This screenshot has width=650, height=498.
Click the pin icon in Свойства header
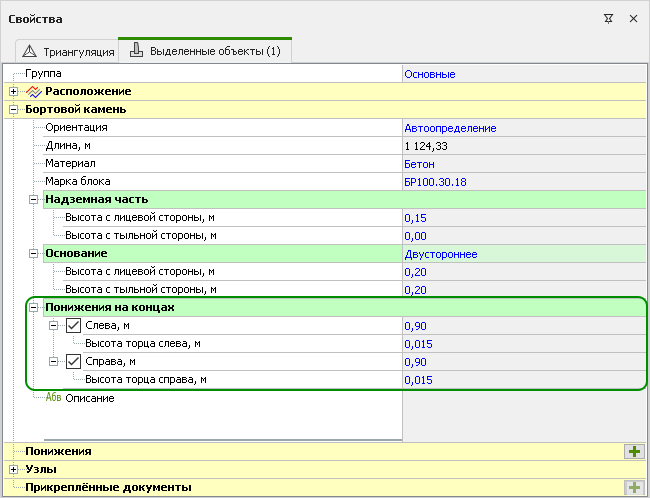click(608, 18)
